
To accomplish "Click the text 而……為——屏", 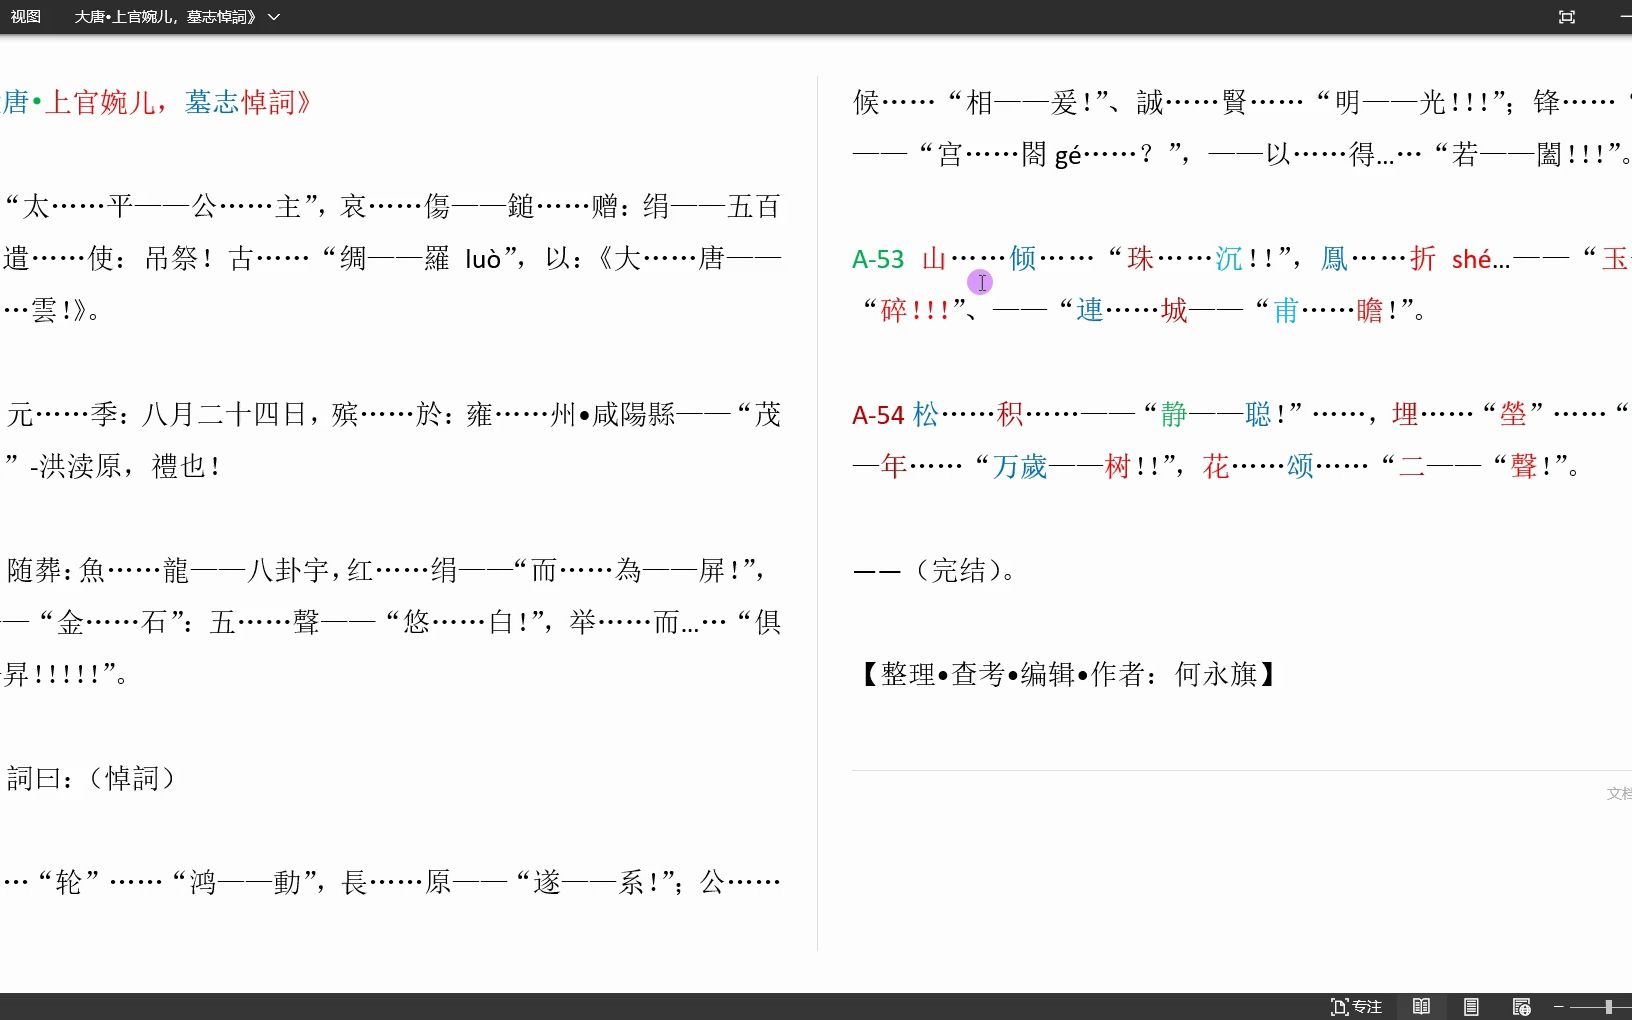I will pos(628,571).
